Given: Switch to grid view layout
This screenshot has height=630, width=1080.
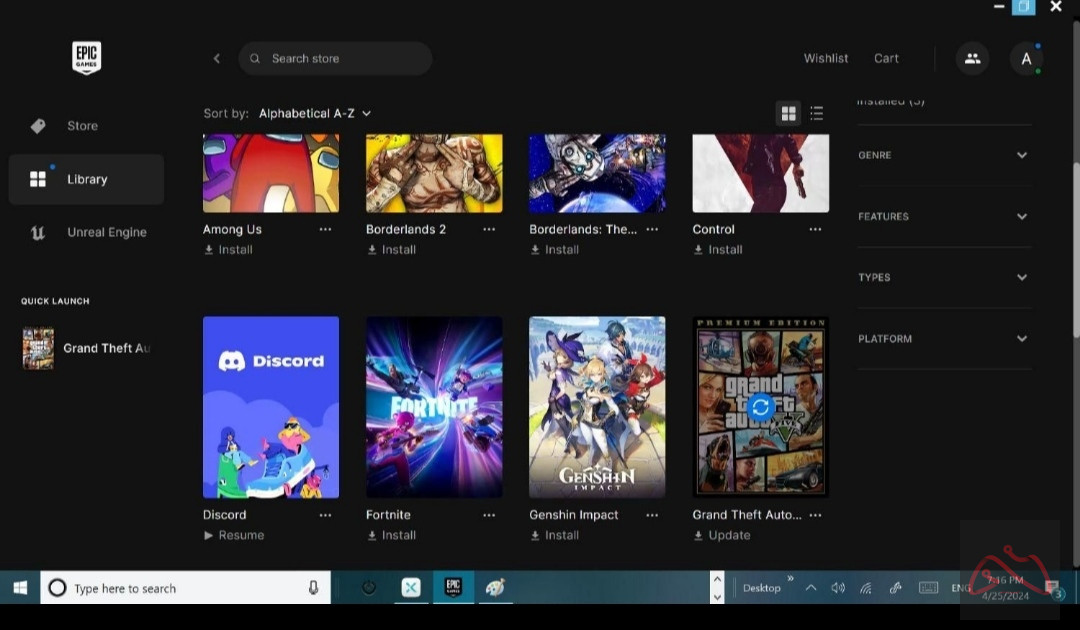Looking at the screenshot, I should 788,114.
